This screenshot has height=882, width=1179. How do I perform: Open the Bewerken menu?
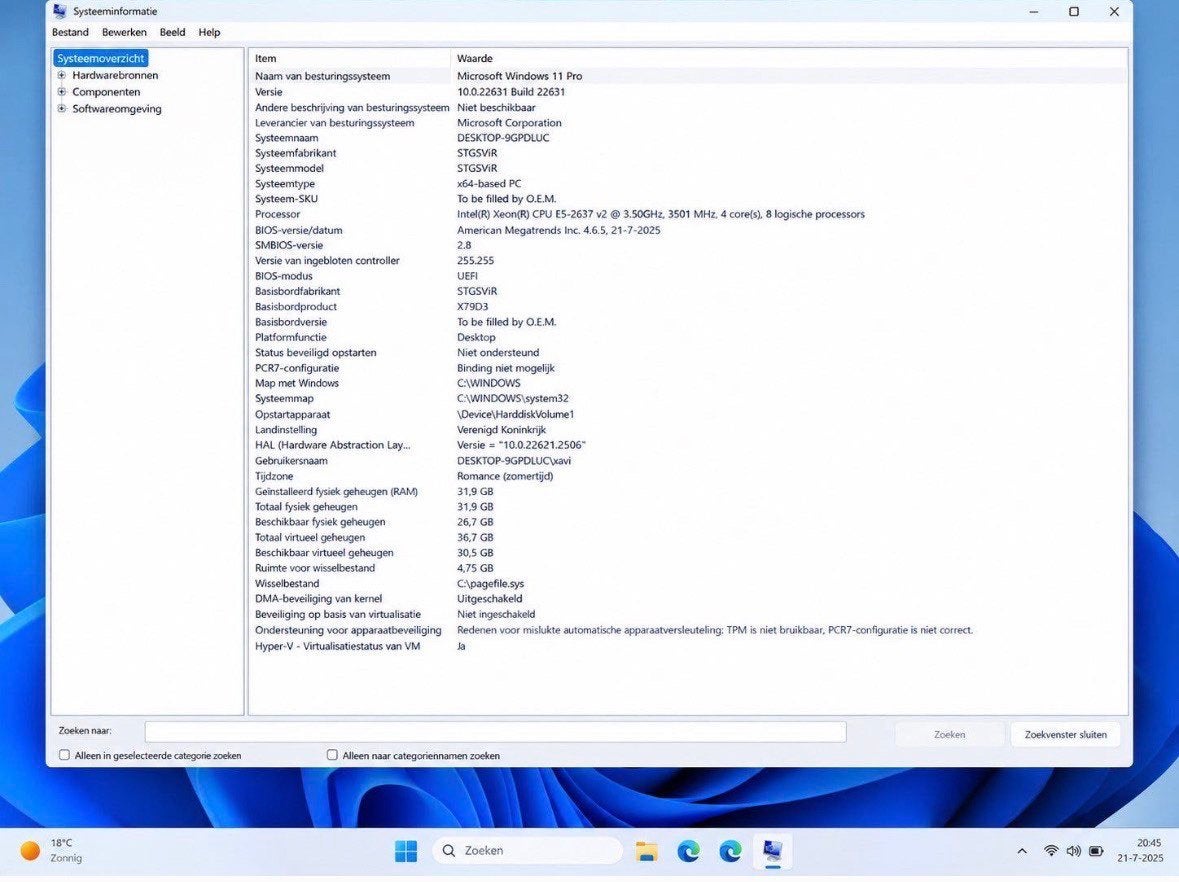click(124, 32)
